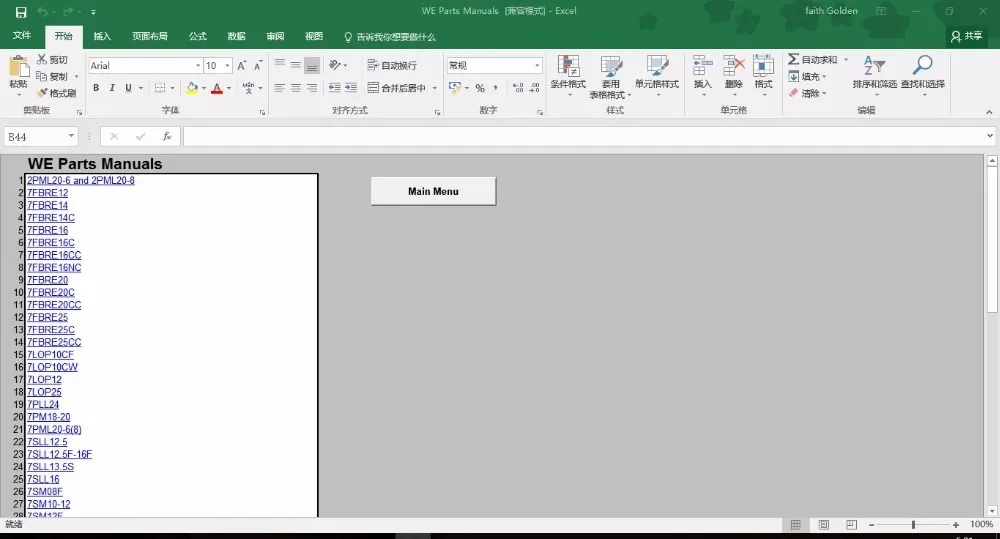Open the number format 常规 dropdown

point(537,66)
